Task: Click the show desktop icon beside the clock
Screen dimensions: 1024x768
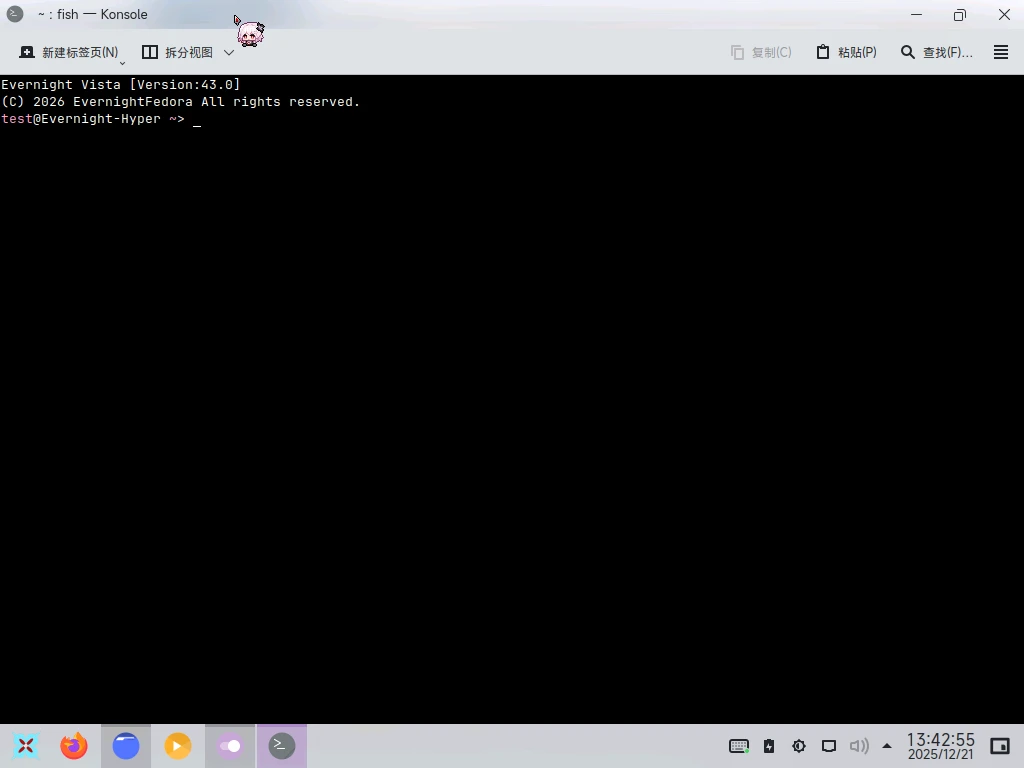Action: tap(1000, 746)
